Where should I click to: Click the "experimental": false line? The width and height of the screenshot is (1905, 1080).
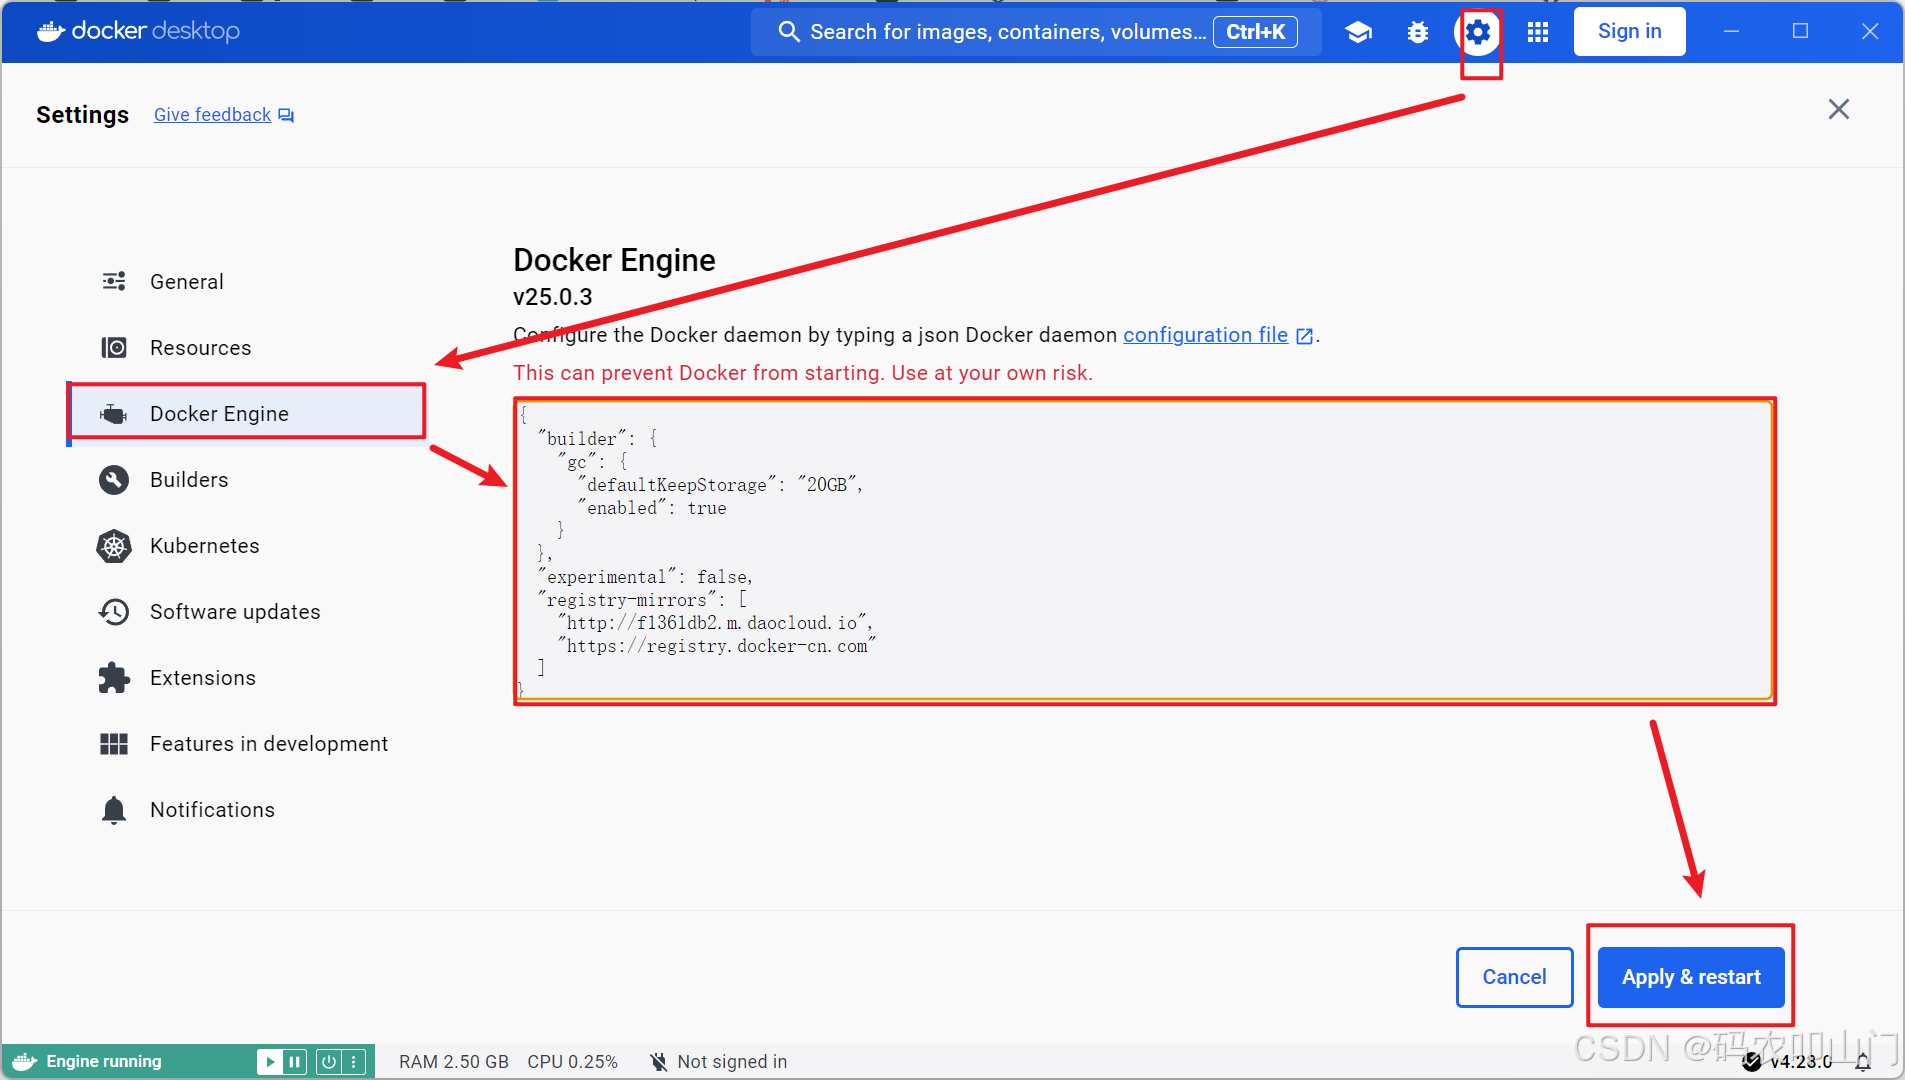(645, 577)
